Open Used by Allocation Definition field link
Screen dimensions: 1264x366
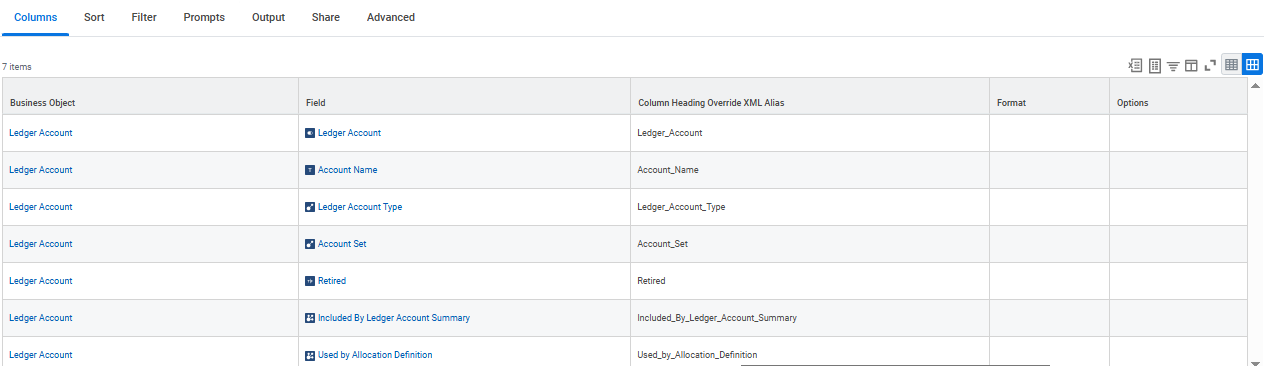pyautogui.click(x=375, y=355)
